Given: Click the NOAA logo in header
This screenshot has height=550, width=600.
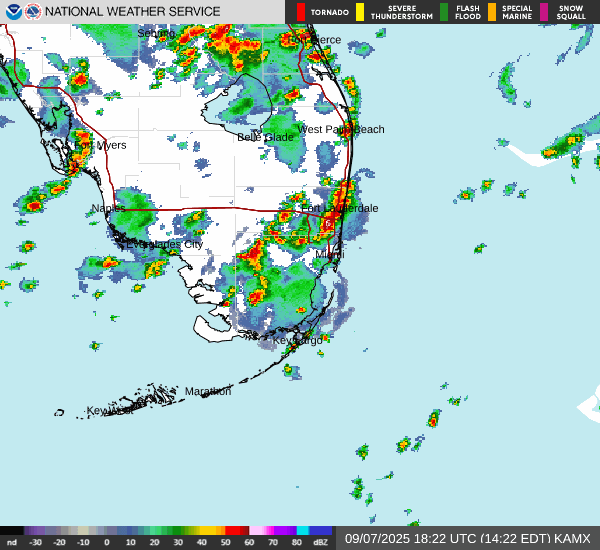Looking at the screenshot, I should (x=13, y=12).
